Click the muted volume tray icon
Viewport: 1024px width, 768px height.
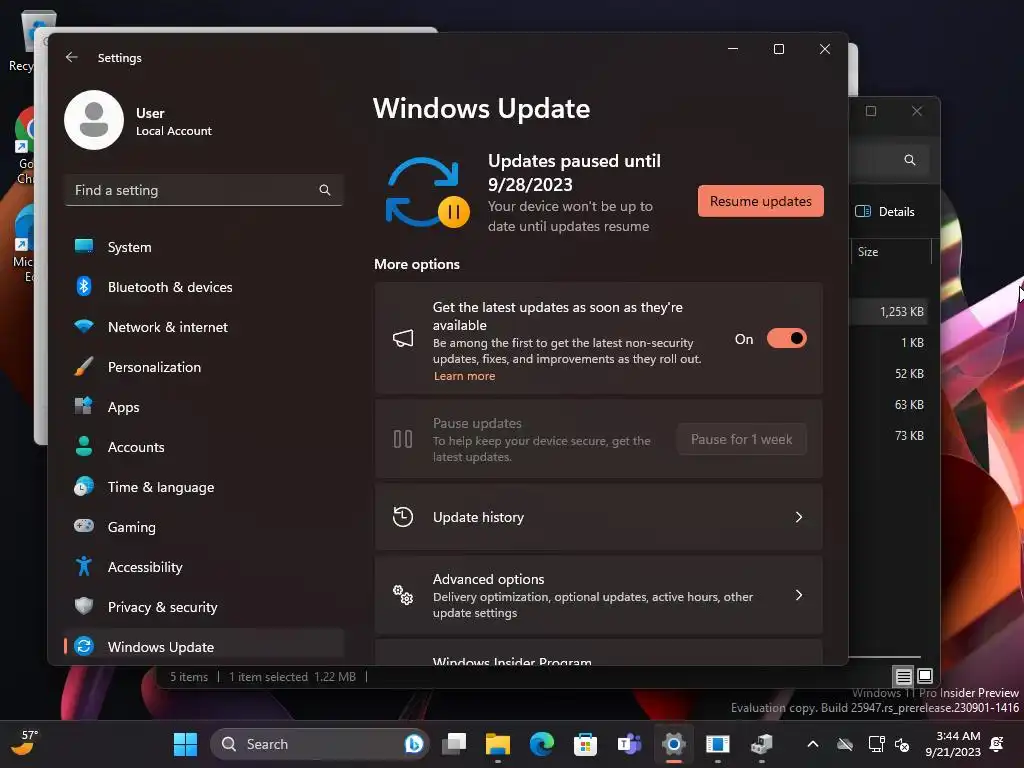[x=903, y=744]
